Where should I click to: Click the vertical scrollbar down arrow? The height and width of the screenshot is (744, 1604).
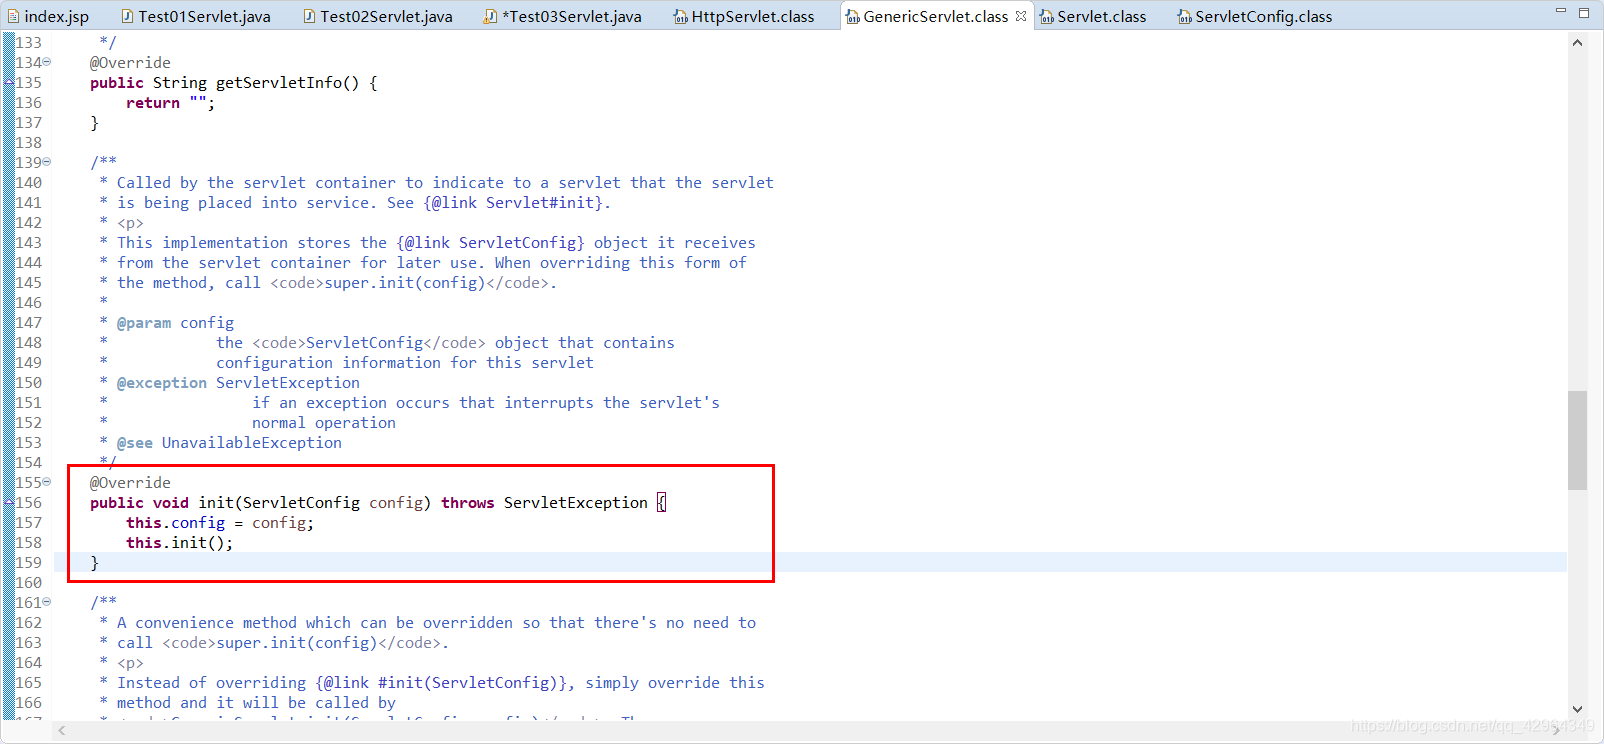[1578, 709]
